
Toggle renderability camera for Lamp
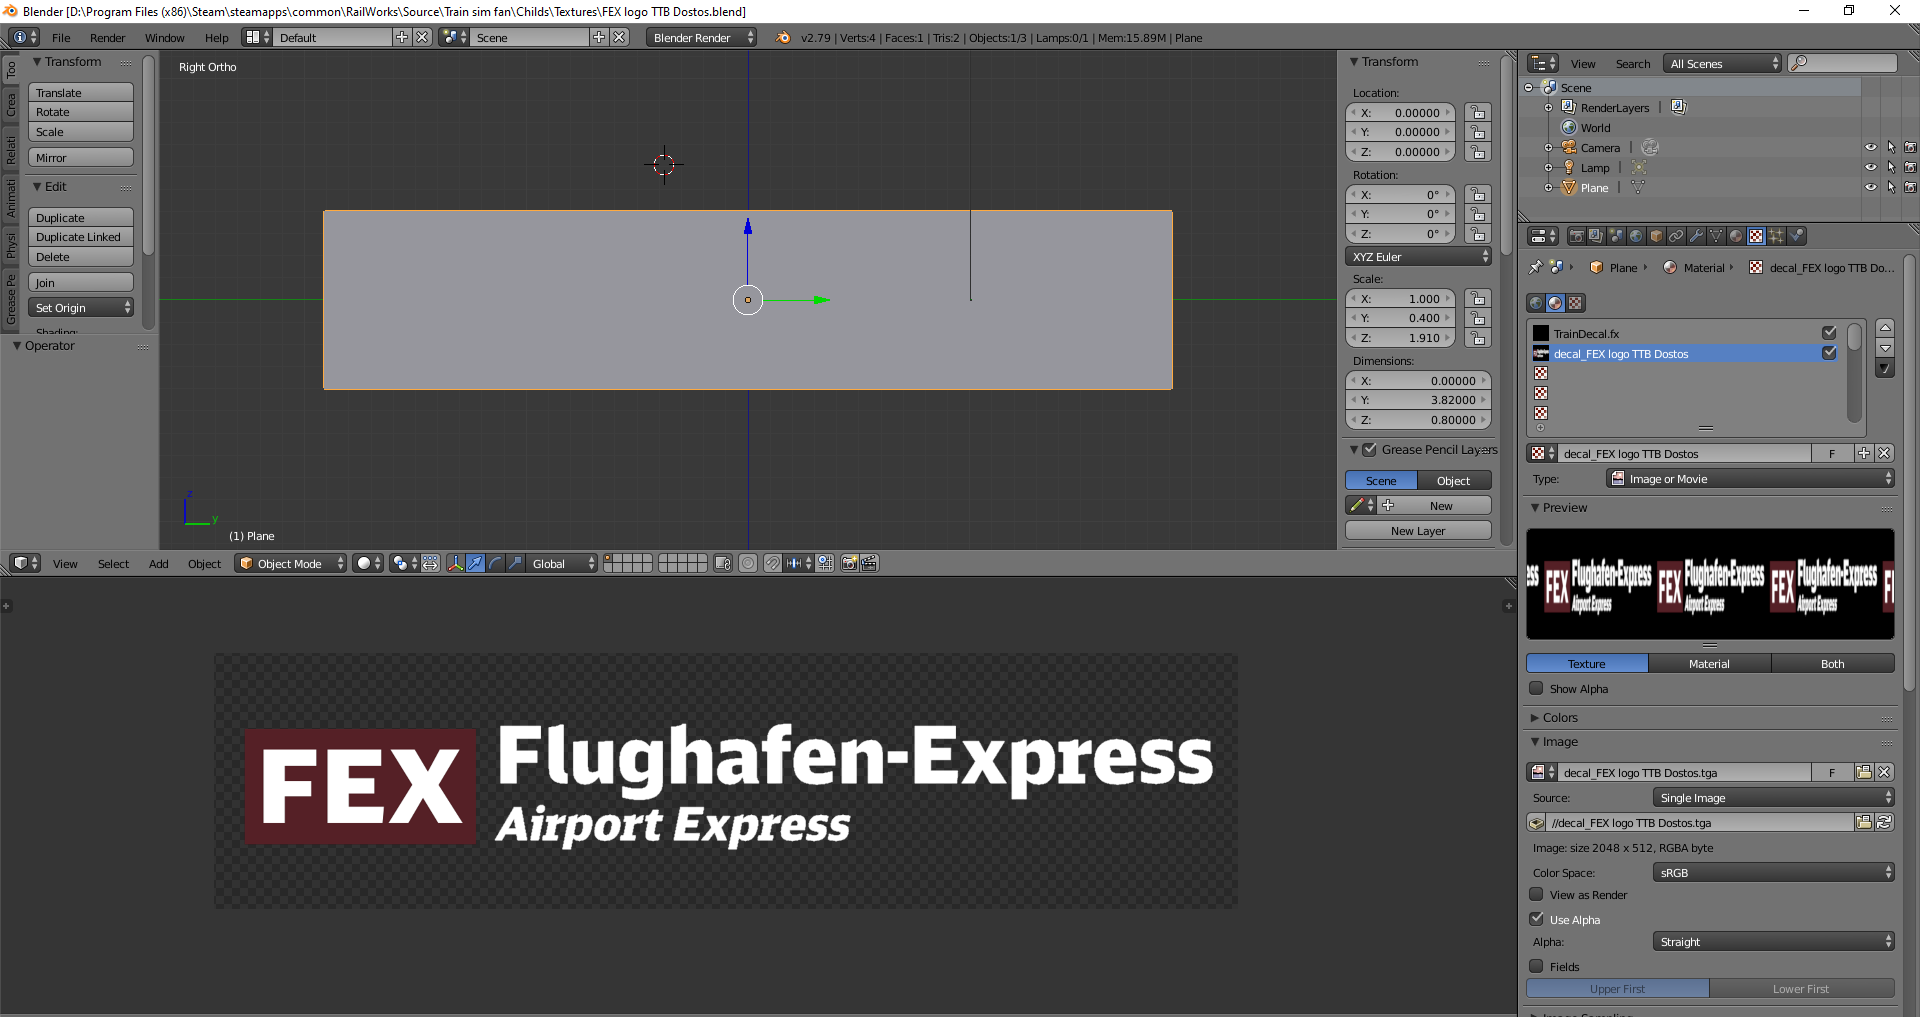click(1911, 167)
